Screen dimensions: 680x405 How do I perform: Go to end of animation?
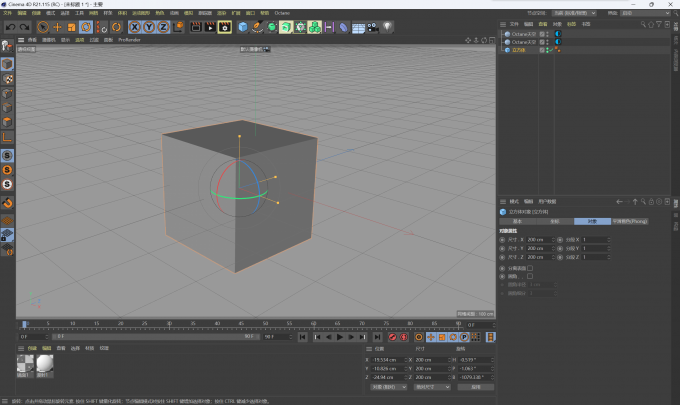tap(377, 337)
